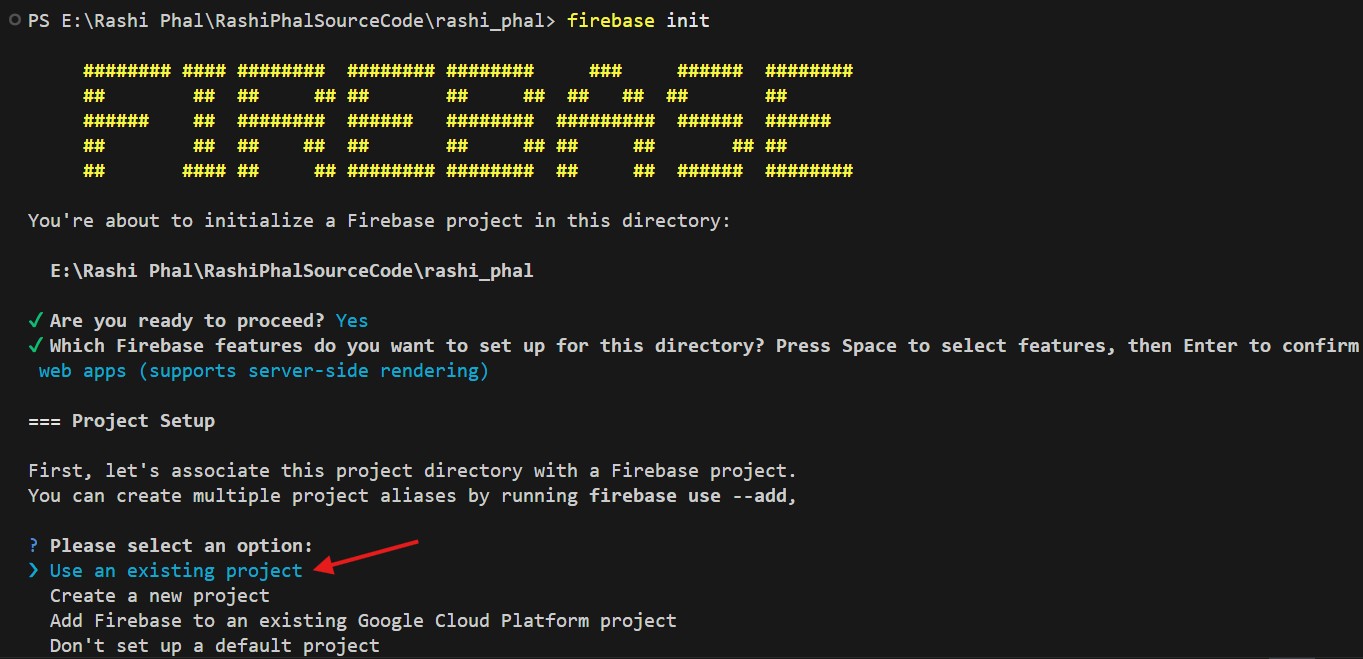
Task: Click the blue chevron selection pointer
Action: tap(34, 571)
